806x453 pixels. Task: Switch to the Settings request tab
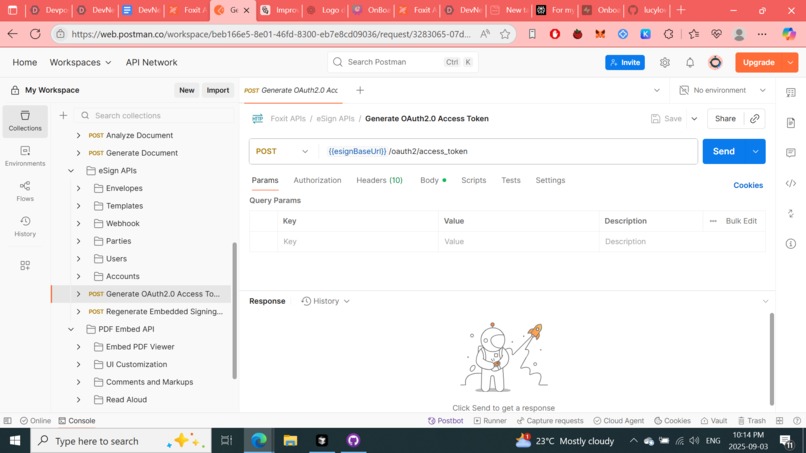(x=550, y=180)
